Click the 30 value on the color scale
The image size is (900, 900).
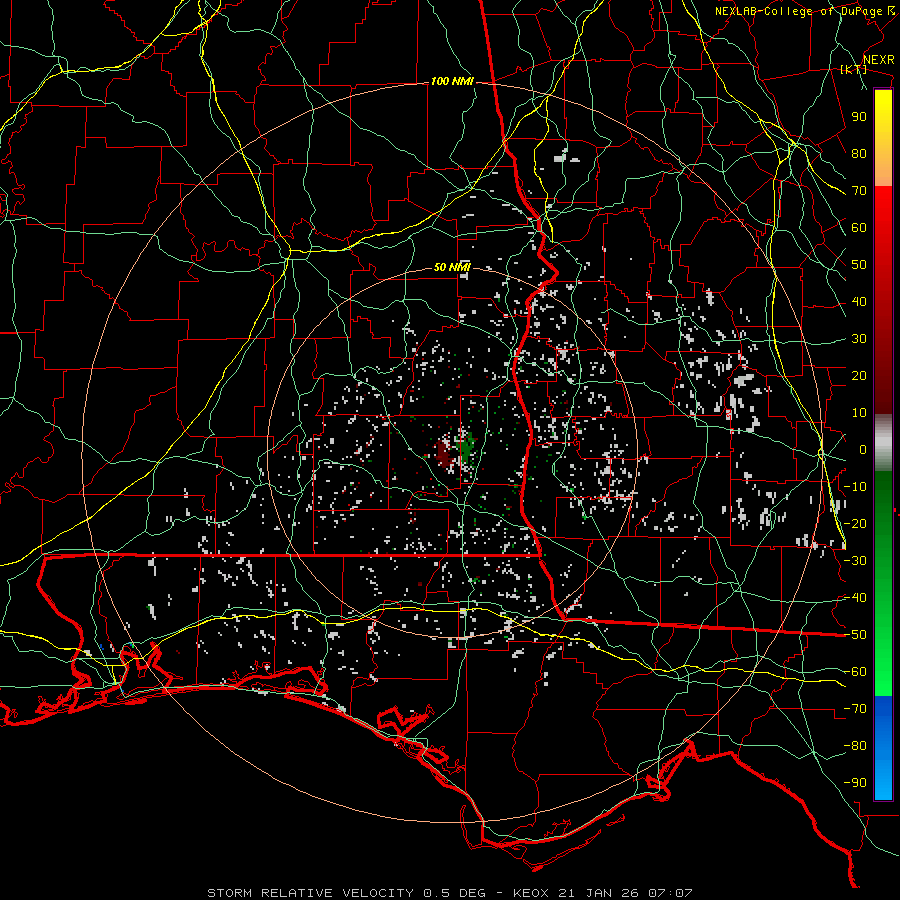pos(859,339)
